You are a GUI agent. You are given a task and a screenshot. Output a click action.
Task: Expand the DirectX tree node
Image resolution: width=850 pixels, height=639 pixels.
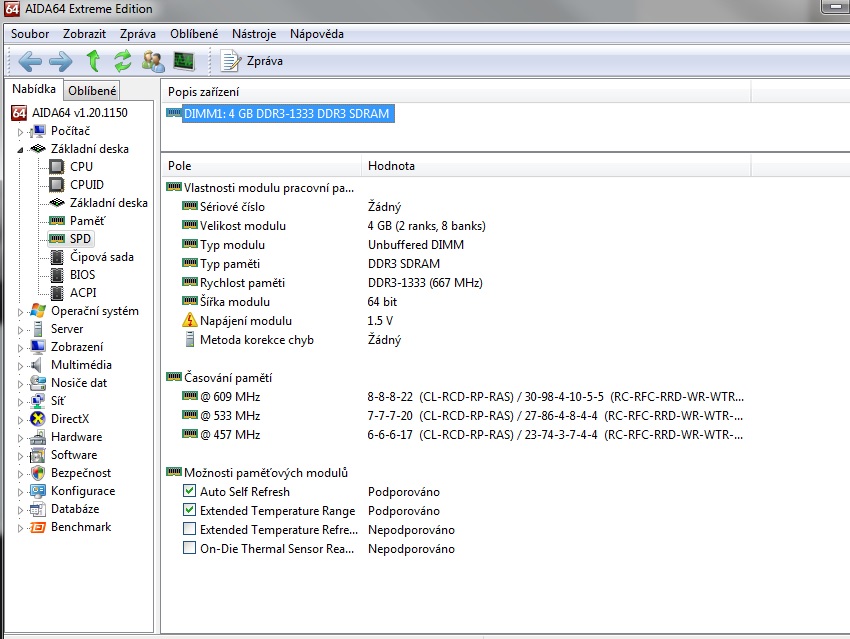point(20,420)
